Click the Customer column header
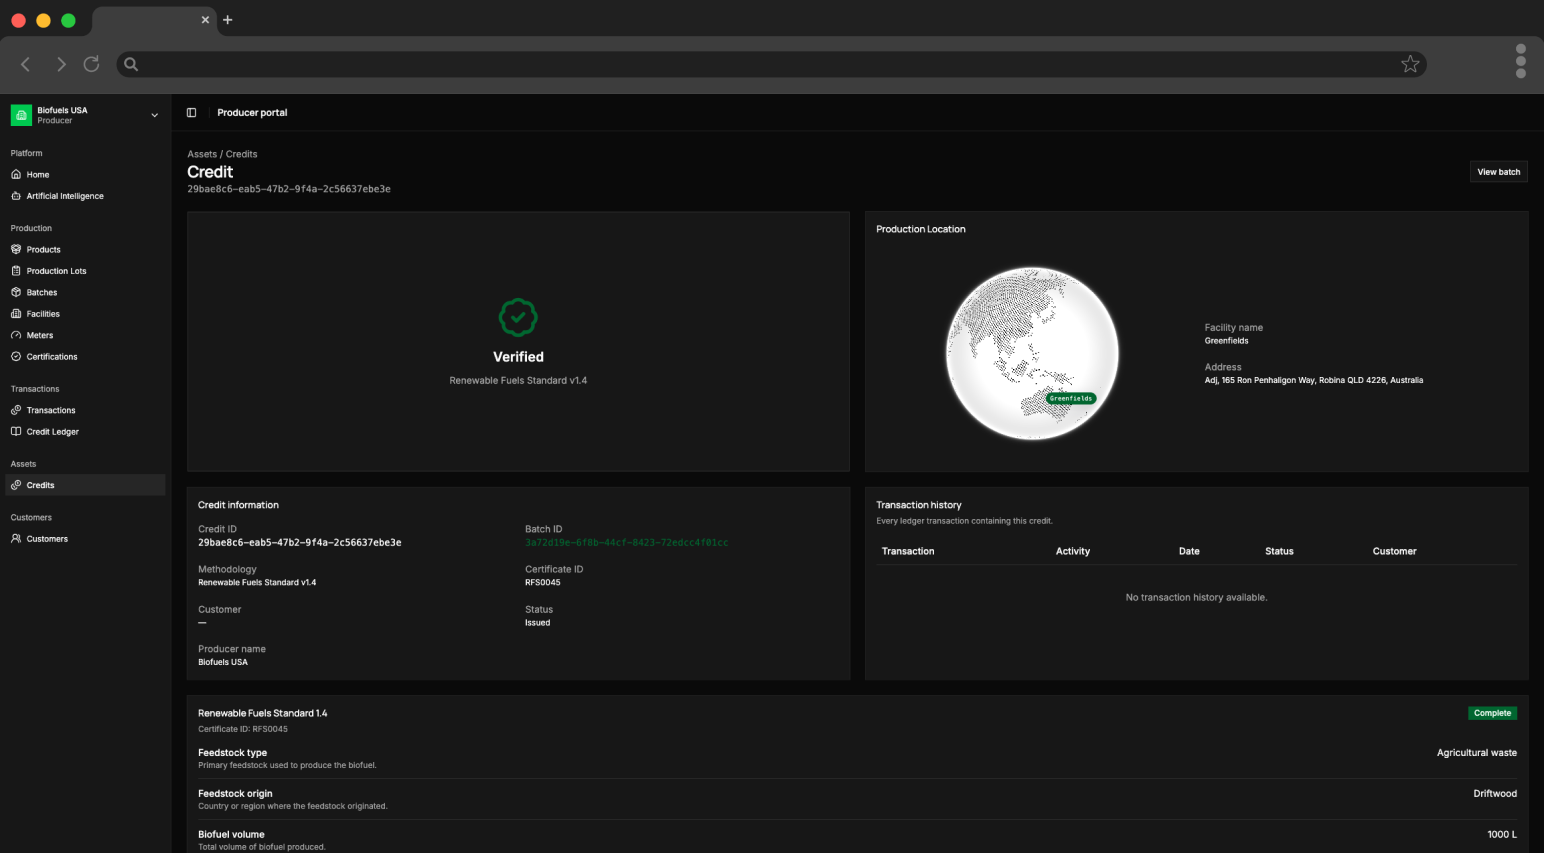This screenshot has width=1544, height=853. [1394, 551]
